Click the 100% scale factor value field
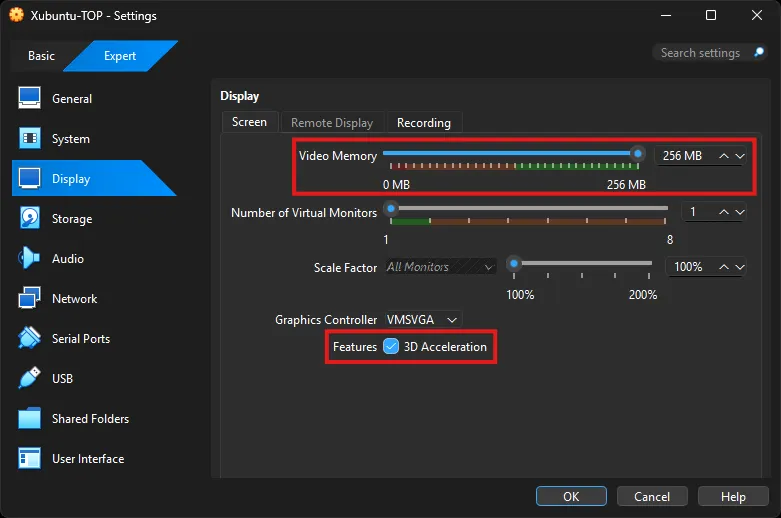This screenshot has height=518, width=781. tap(706, 267)
